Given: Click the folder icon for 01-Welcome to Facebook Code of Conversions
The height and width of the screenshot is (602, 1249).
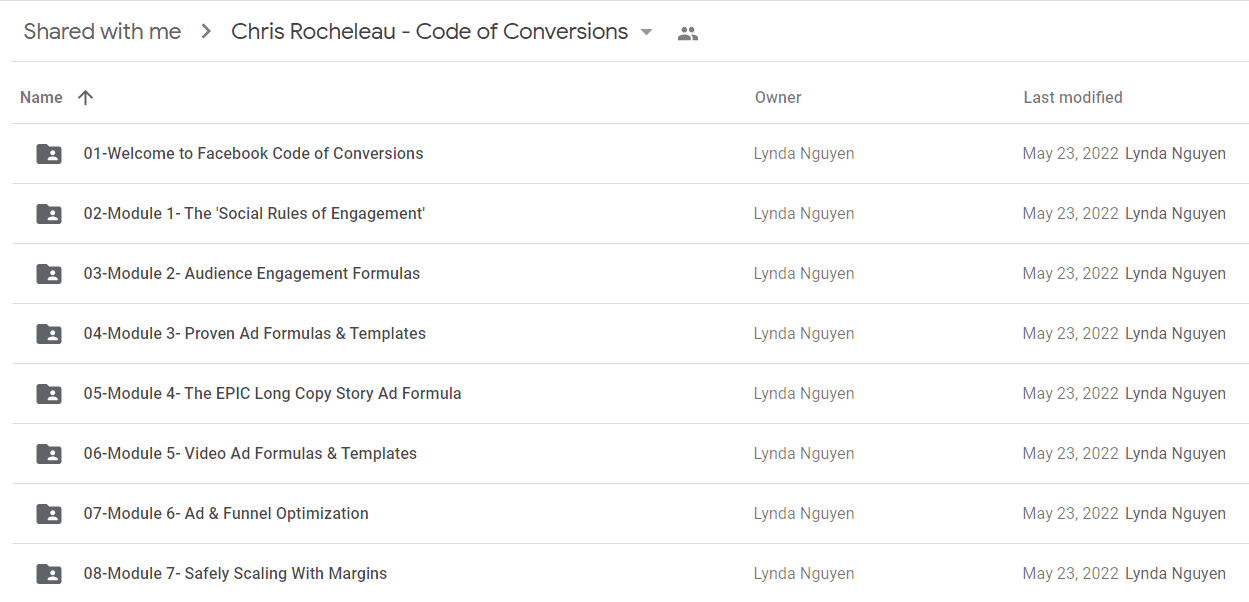Looking at the screenshot, I should 48,154.
